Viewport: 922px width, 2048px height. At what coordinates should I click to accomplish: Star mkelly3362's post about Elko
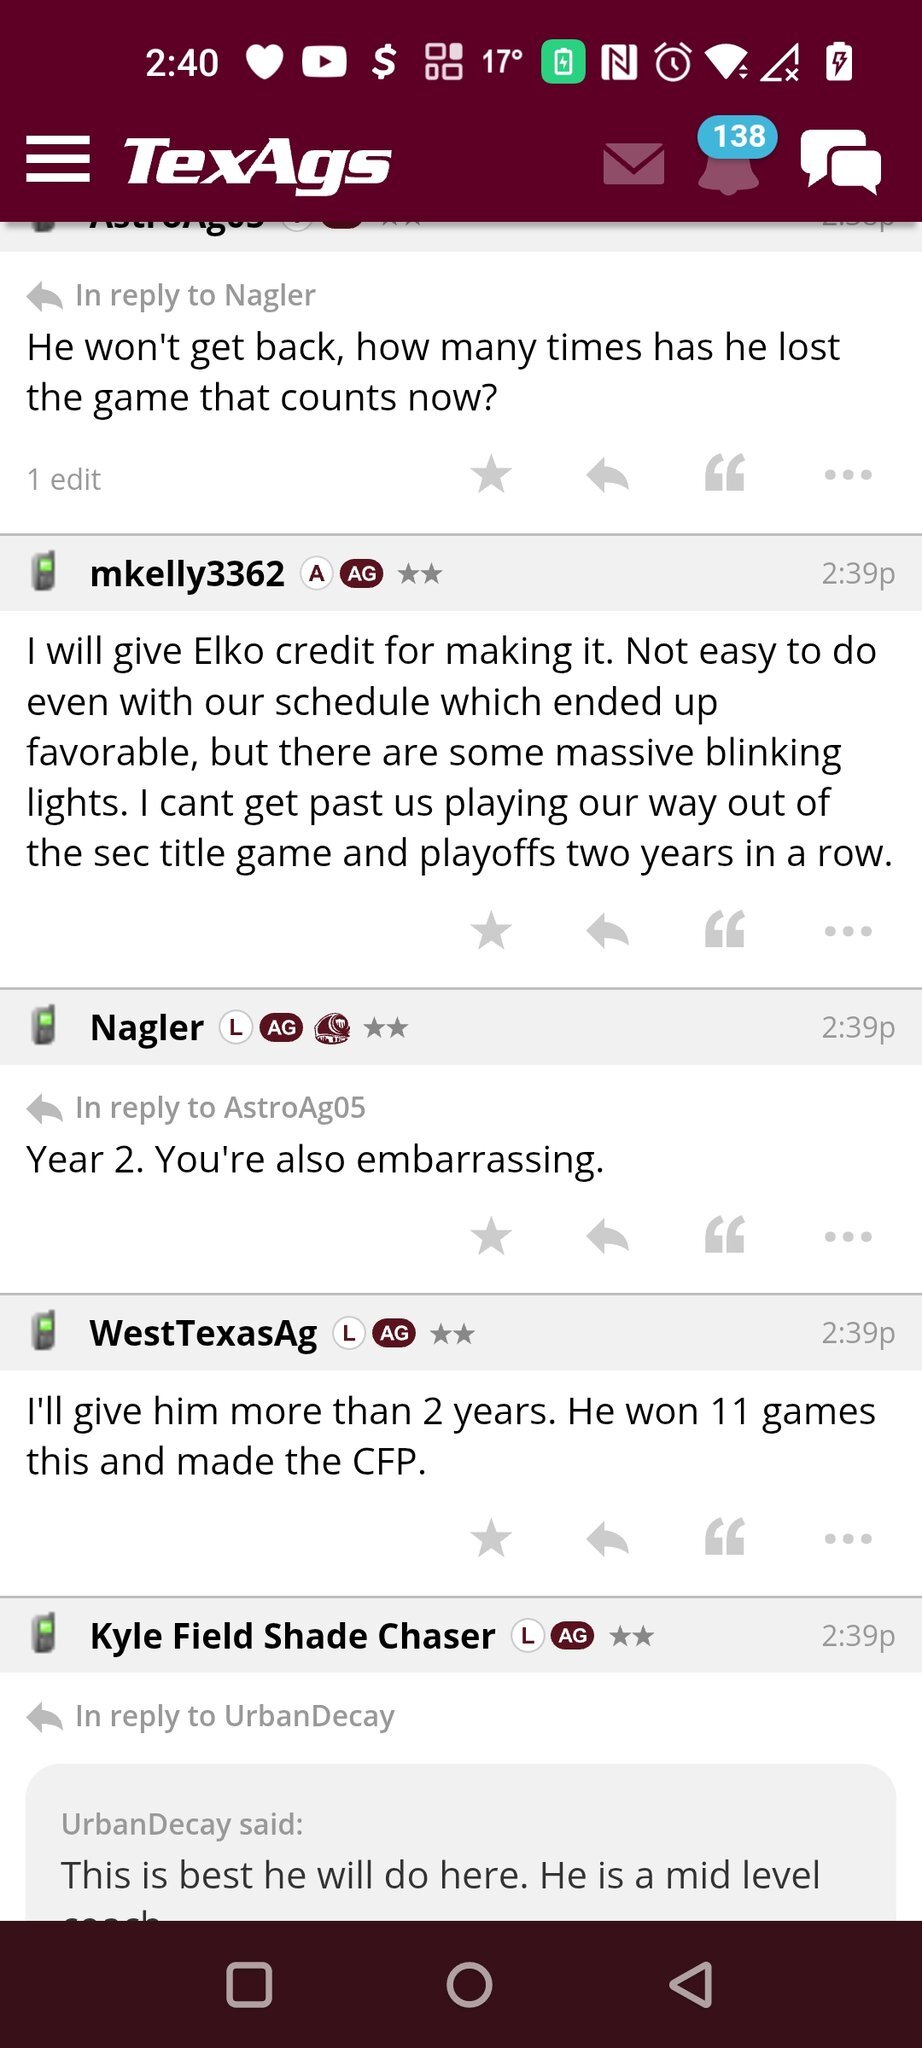coord(491,931)
